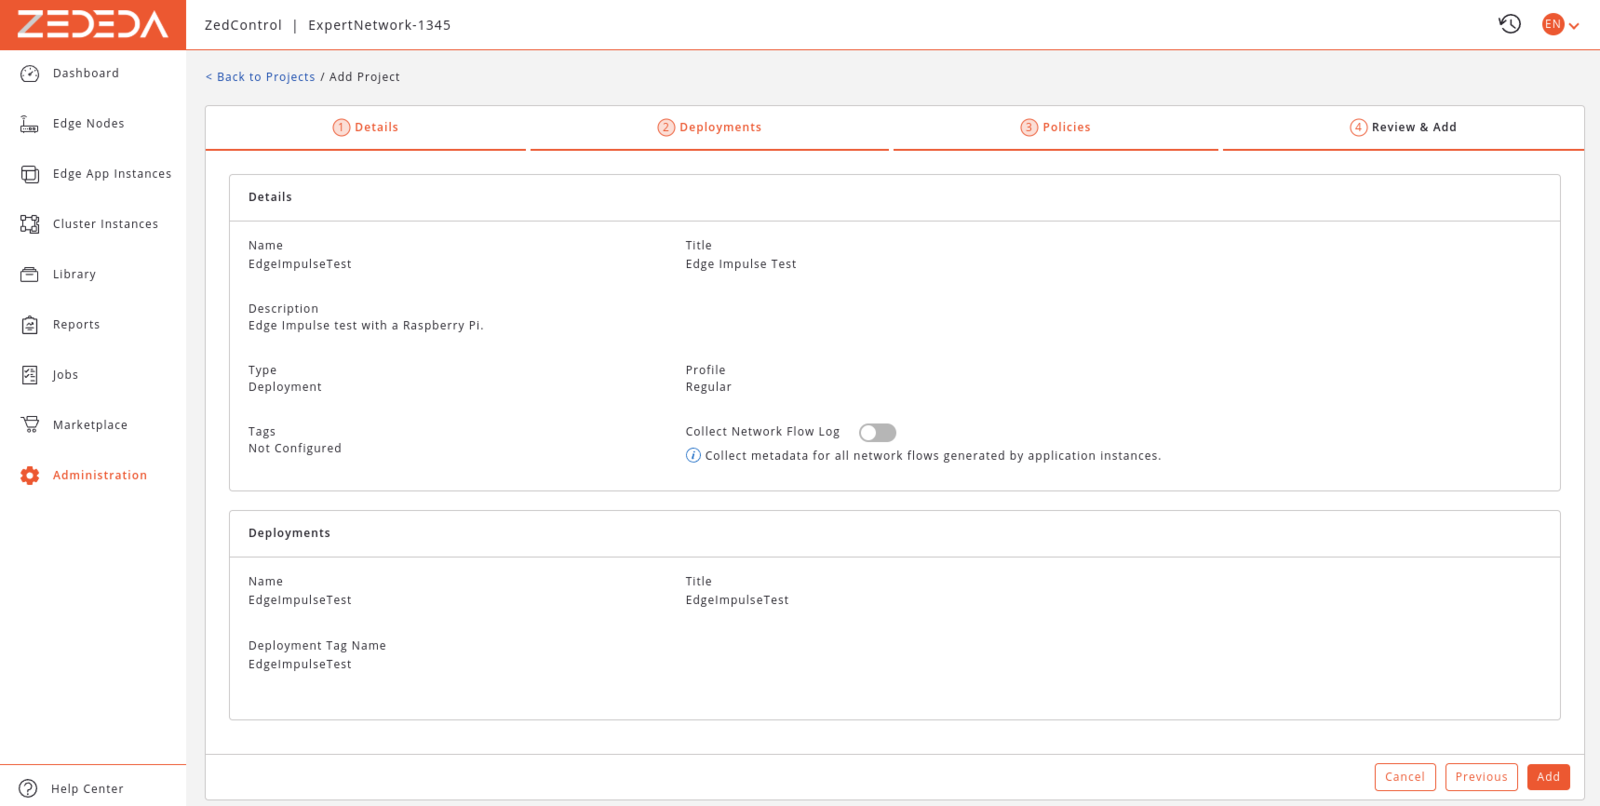This screenshot has height=806, width=1600.
Task: Open Cluster Instances section
Action: click(x=105, y=224)
